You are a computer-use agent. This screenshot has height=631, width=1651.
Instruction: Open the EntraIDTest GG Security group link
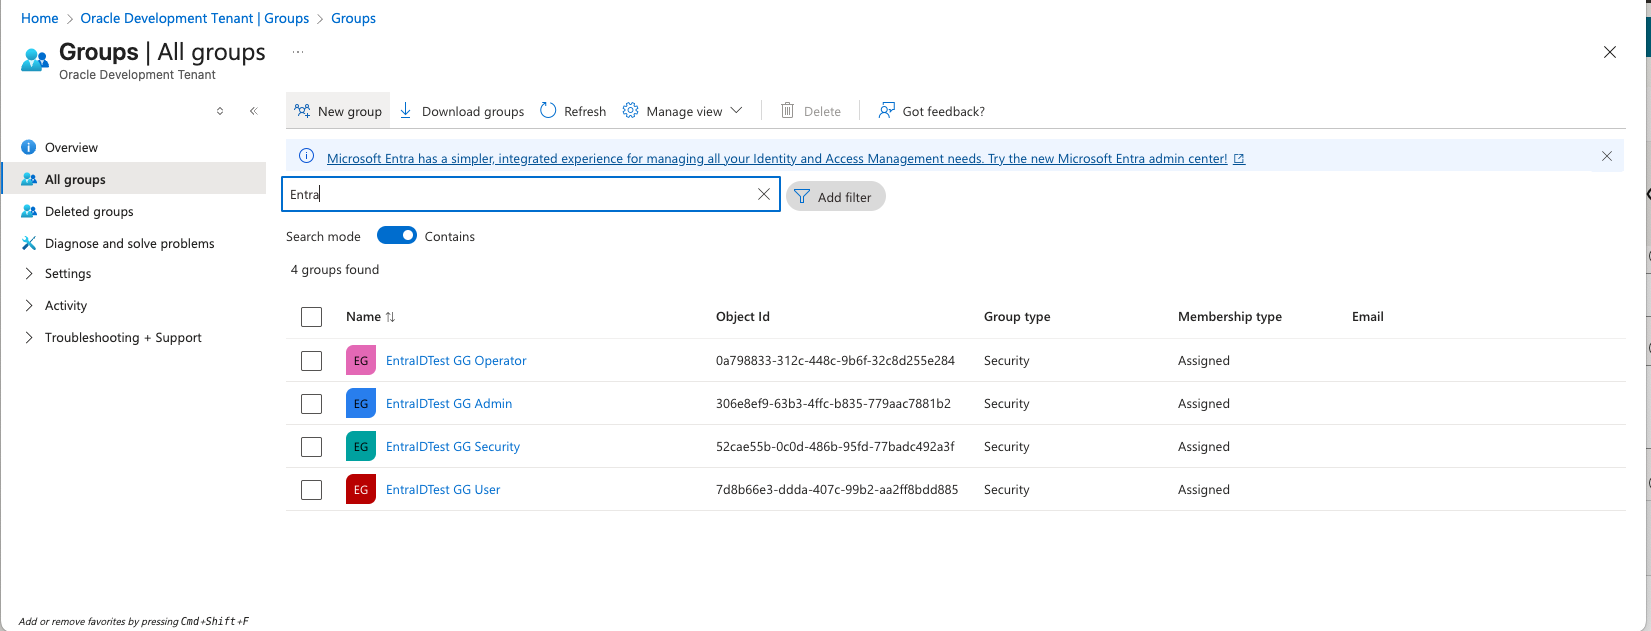[x=453, y=447]
